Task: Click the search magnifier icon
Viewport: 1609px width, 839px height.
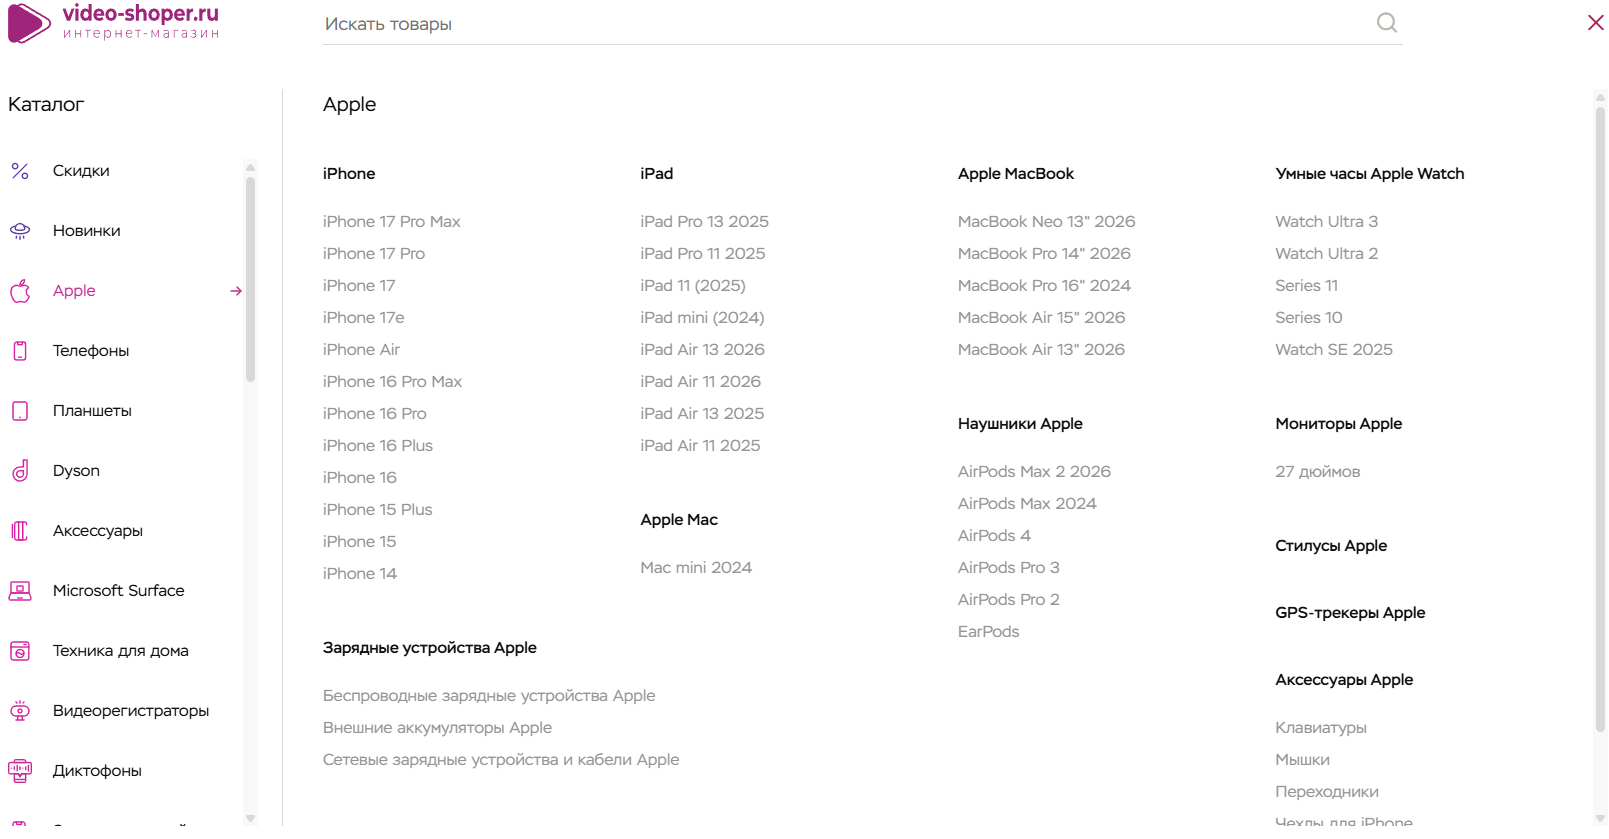Action: pyautogui.click(x=1386, y=23)
